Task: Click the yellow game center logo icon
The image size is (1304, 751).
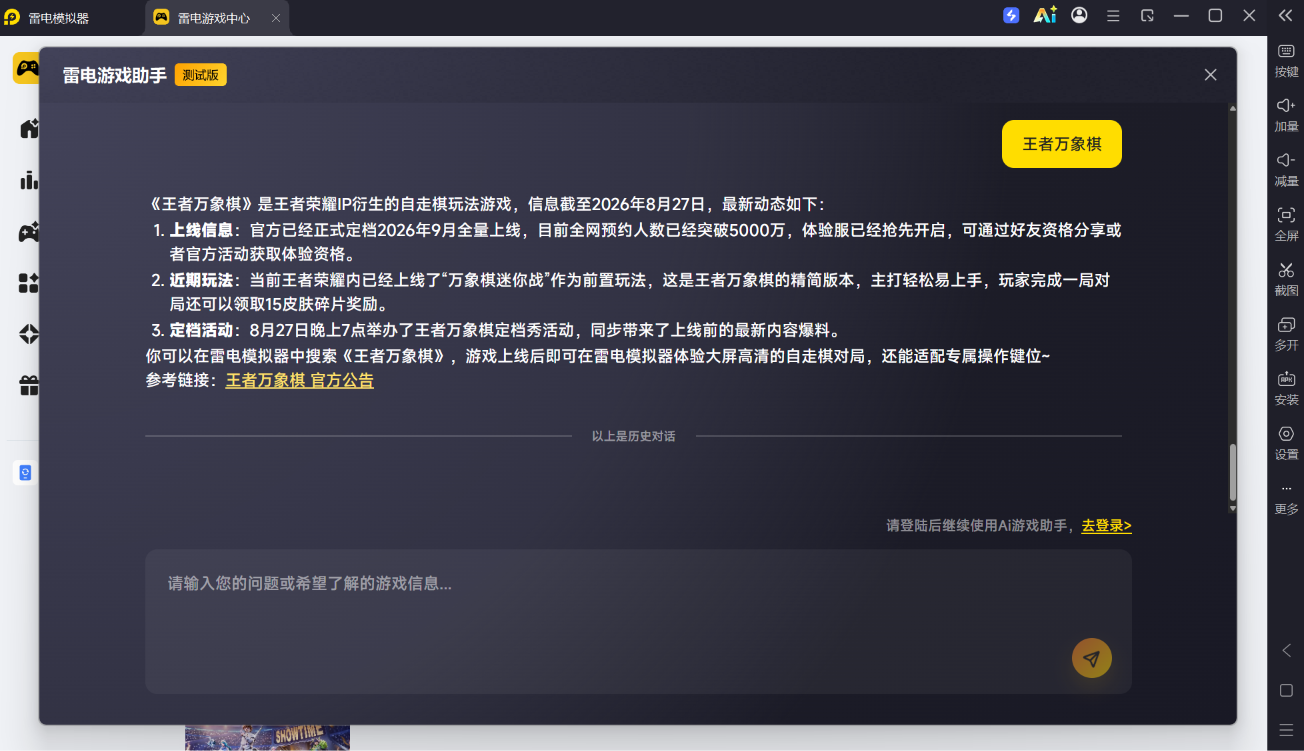Action: (x=26, y=68)
